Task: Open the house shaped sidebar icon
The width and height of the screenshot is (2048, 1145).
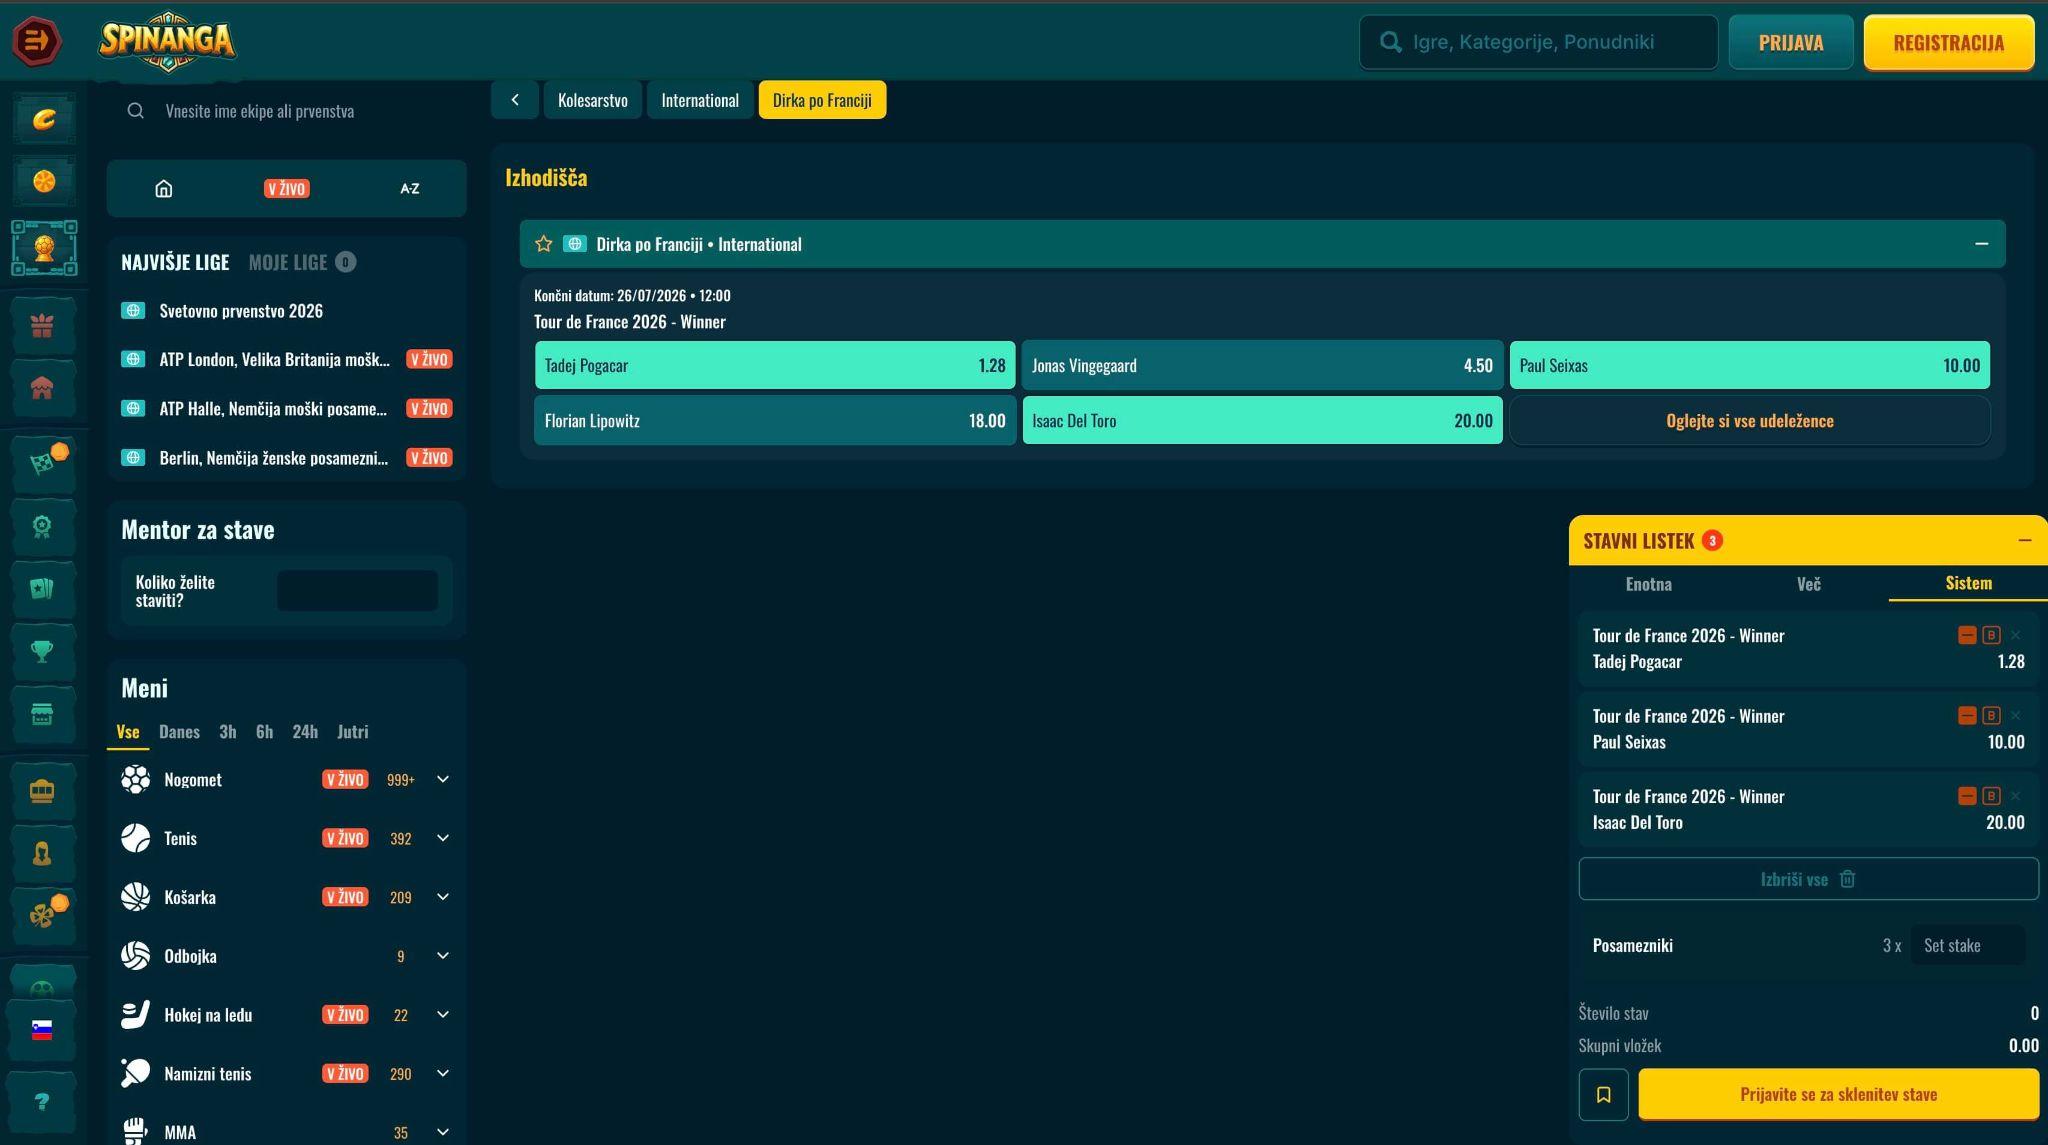Action: point(42,388)
